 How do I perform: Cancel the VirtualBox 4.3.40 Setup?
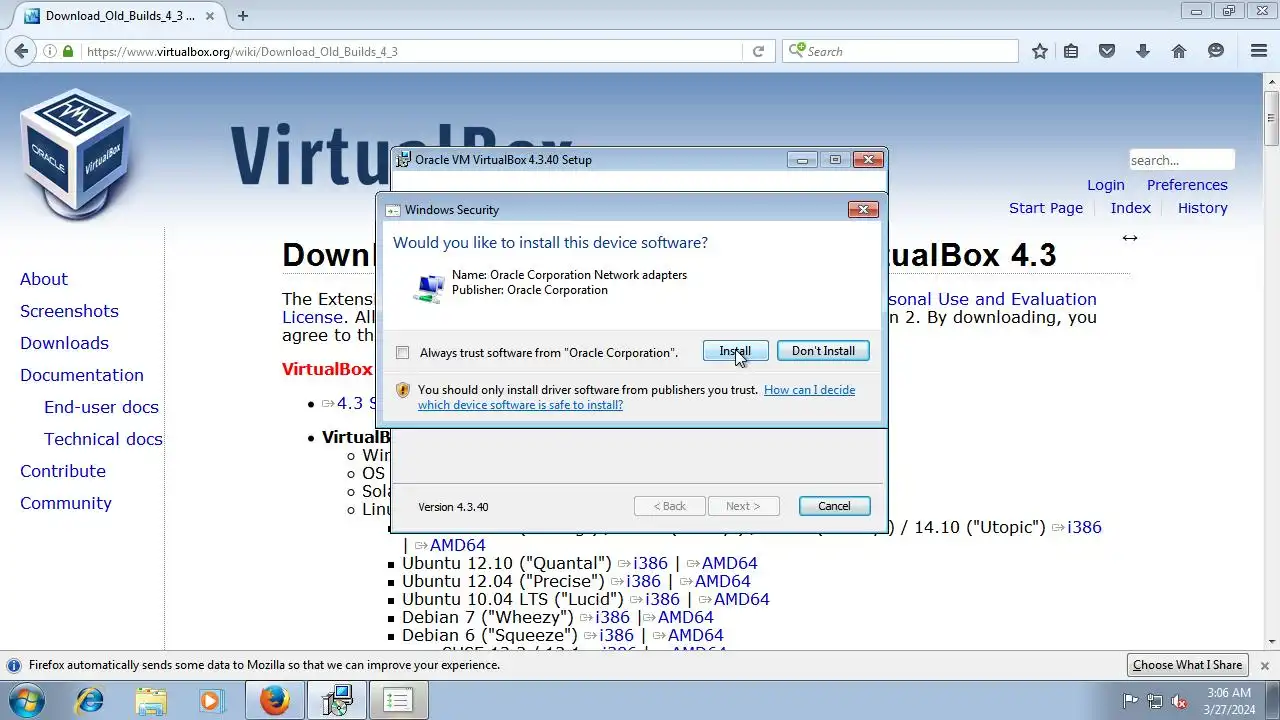tap(834, 506)
